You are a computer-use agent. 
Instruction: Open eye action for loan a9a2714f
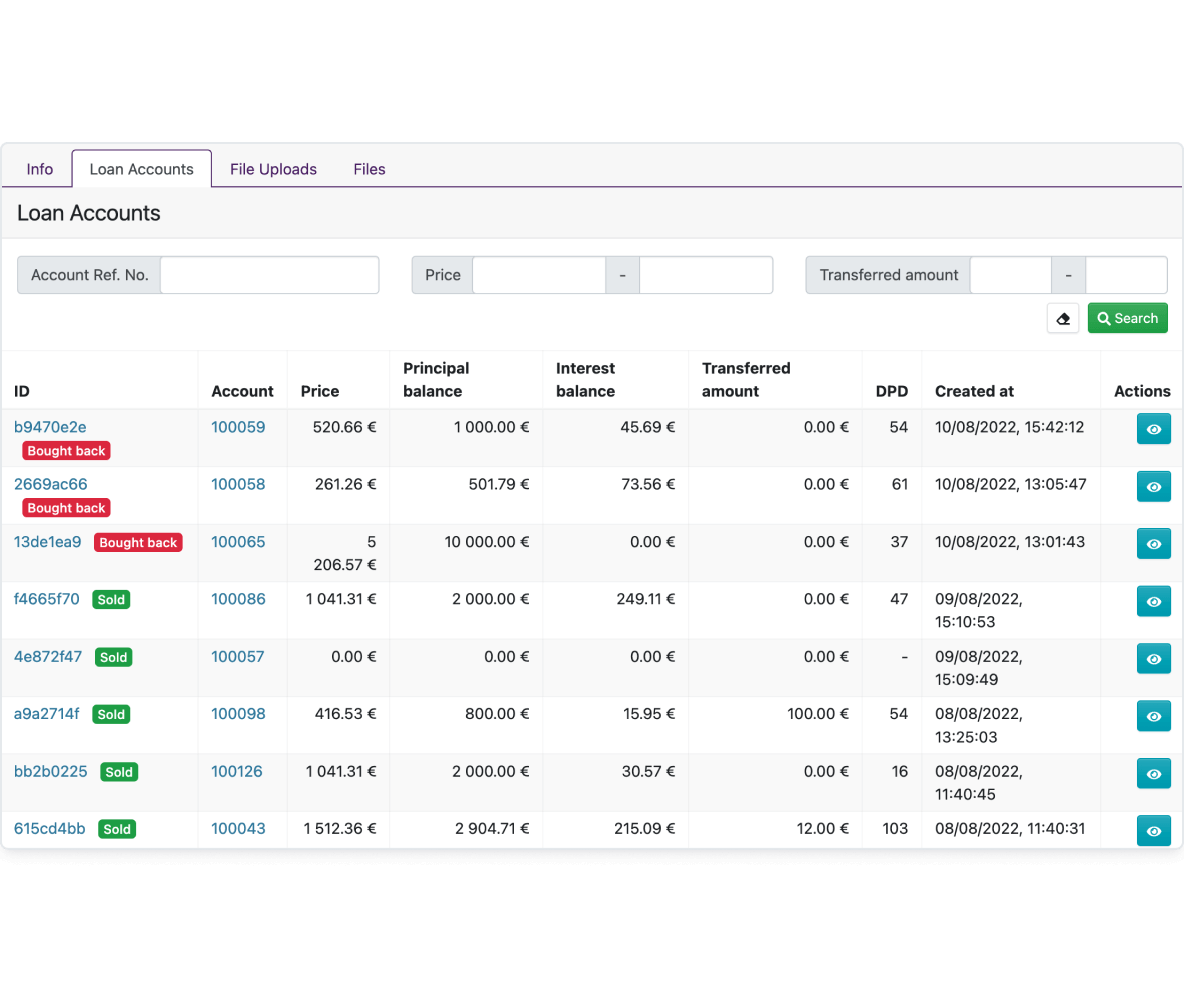(1153, 716)
